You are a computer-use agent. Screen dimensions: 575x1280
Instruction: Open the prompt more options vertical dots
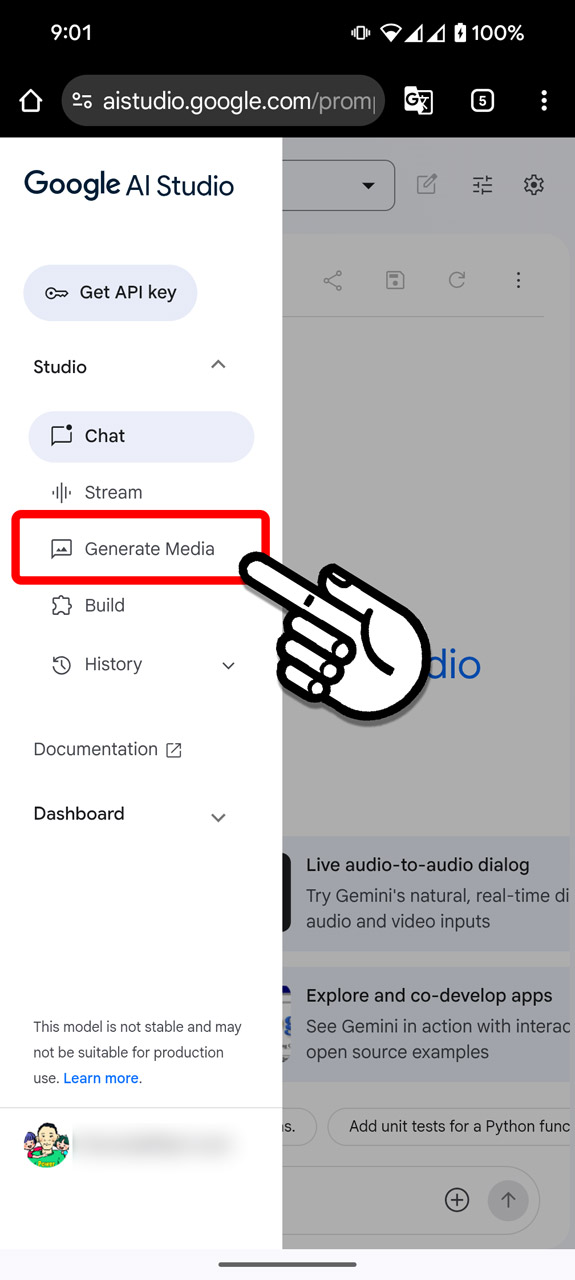coord(518,280)
